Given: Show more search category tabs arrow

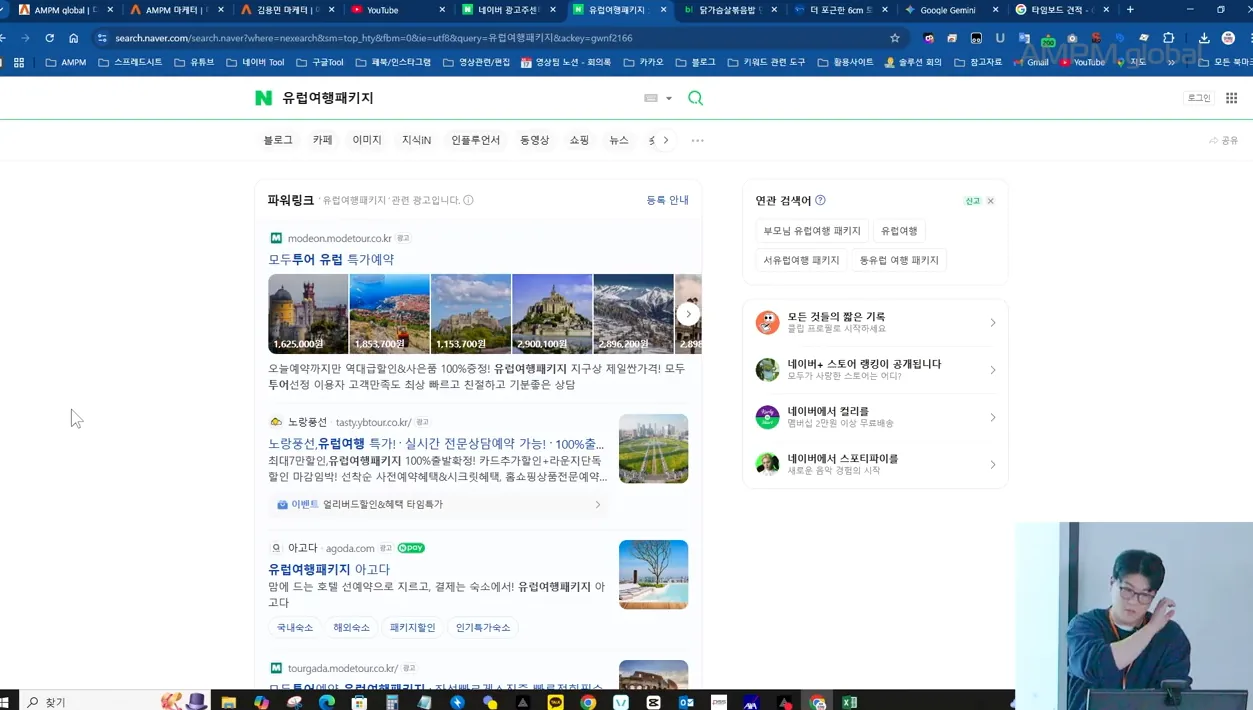Looking at the screenshot, I should coord(666,140).
